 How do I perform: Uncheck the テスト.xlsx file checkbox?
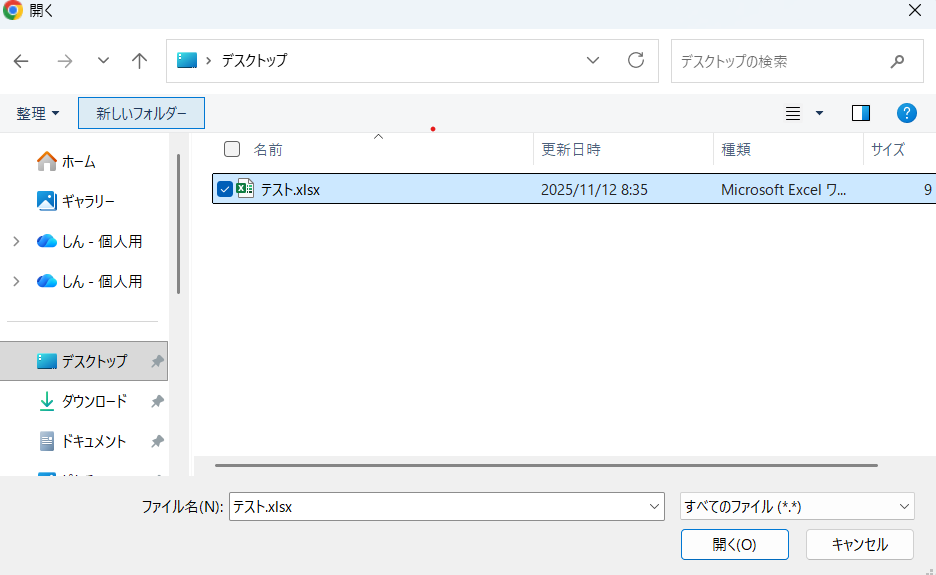pyautogui.click(x=225, y=189)
